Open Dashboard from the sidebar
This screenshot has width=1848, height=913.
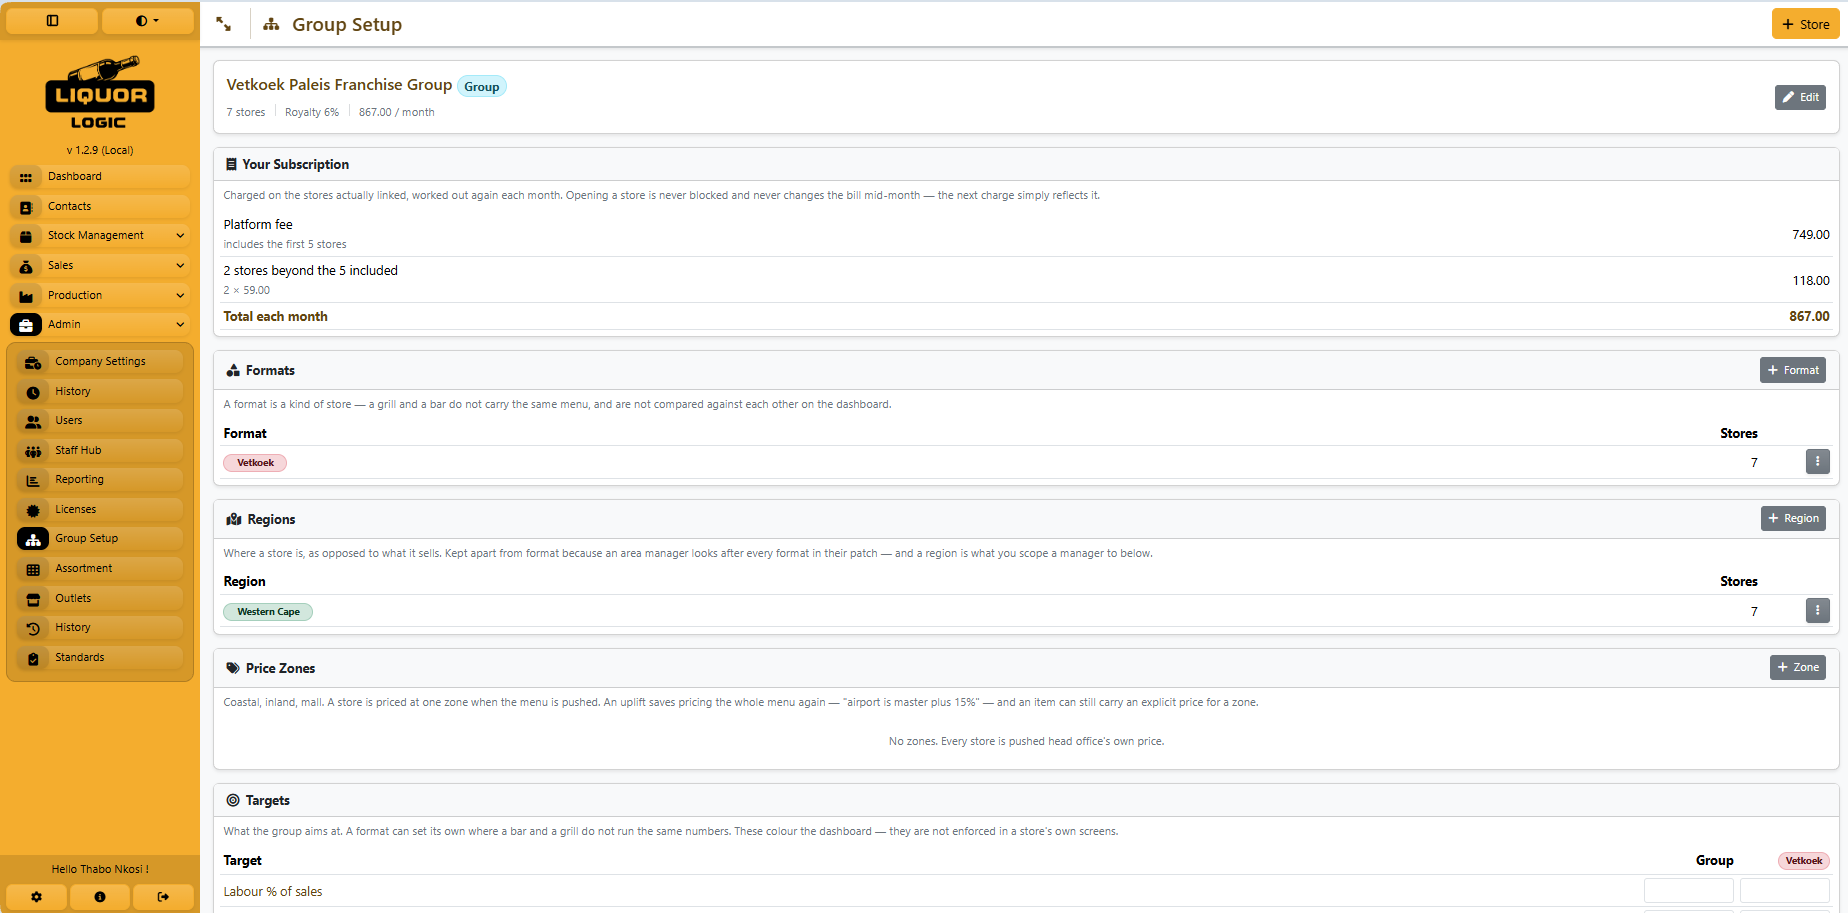click(99, 176)
